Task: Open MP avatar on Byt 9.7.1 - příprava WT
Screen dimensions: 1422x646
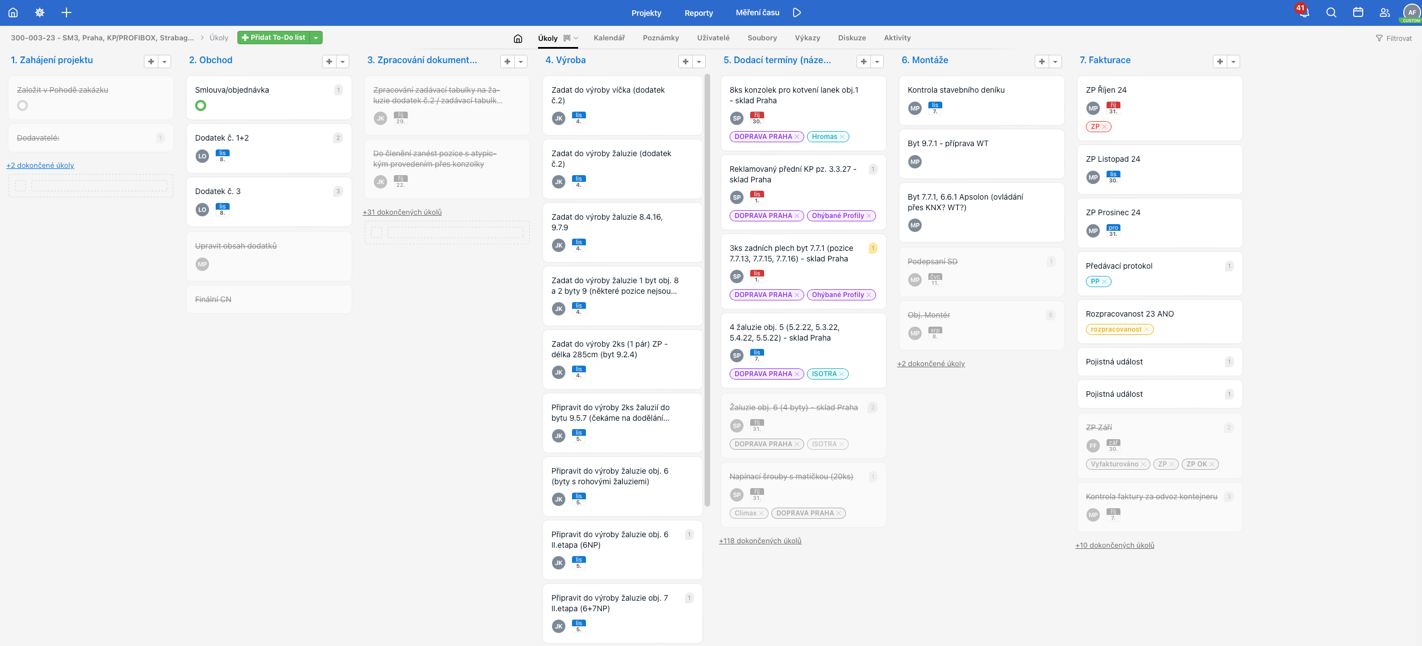Action: coord(915,162)
